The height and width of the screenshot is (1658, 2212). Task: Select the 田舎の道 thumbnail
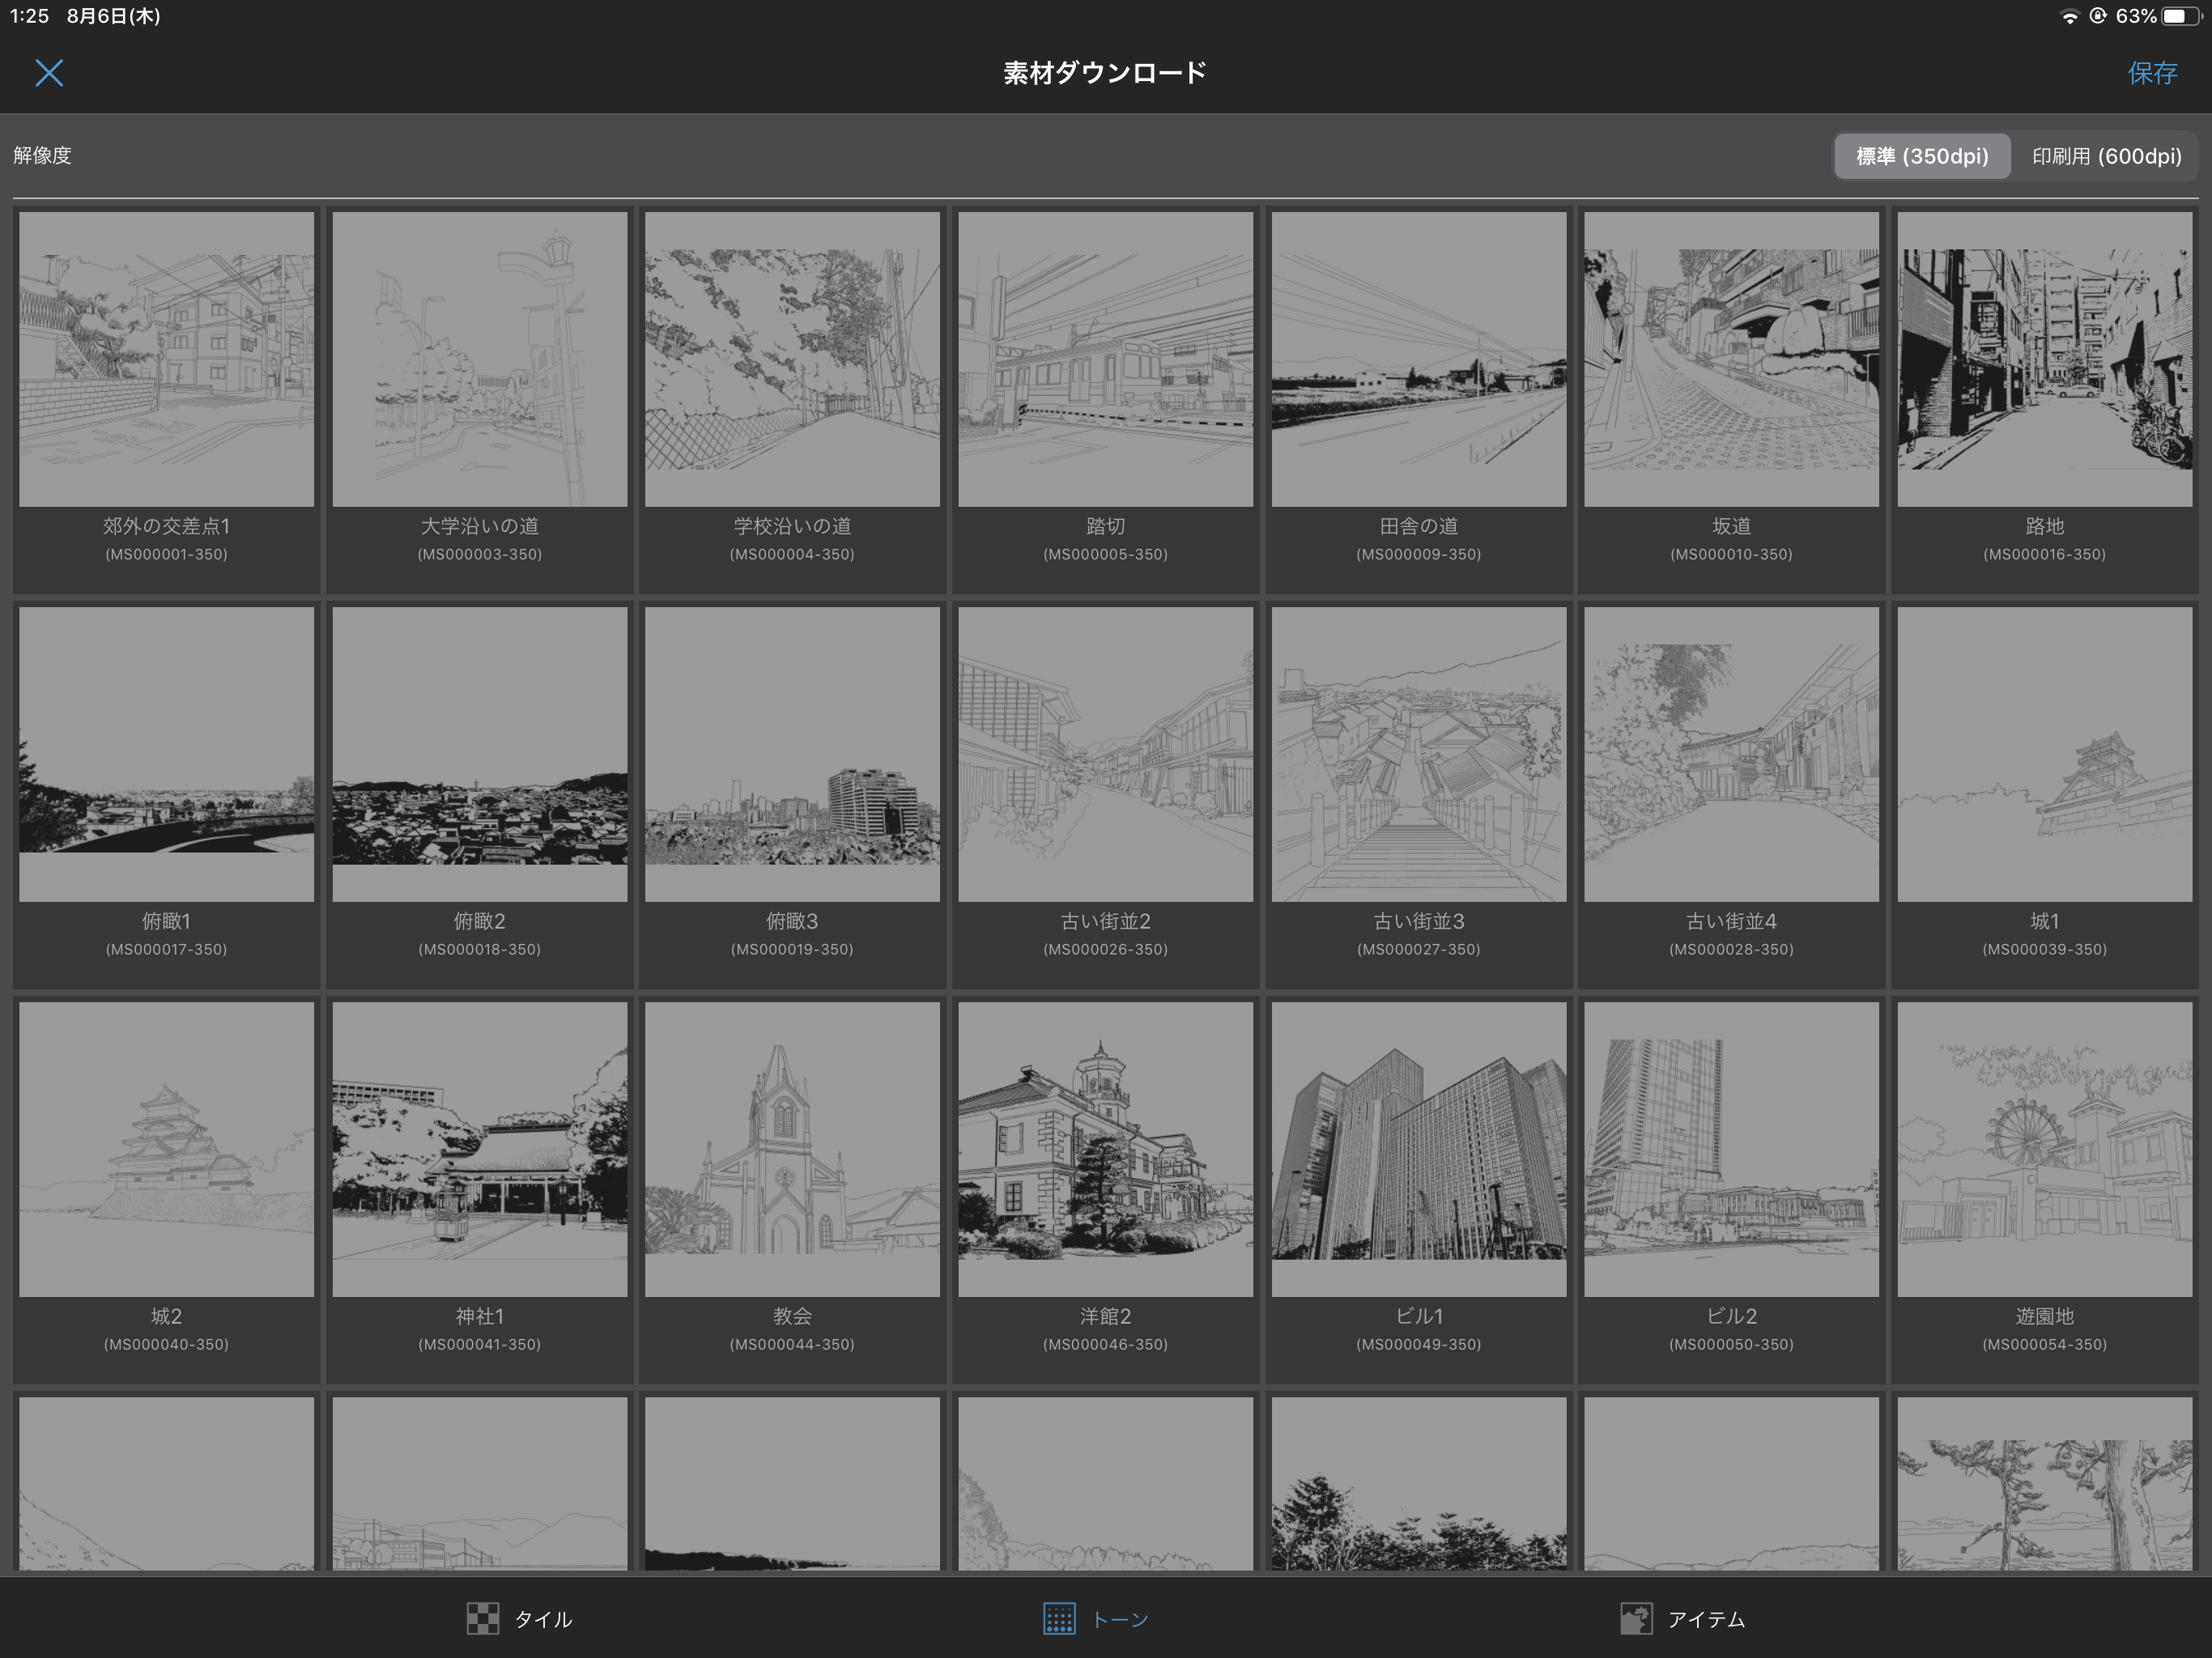pos(1418,359)
